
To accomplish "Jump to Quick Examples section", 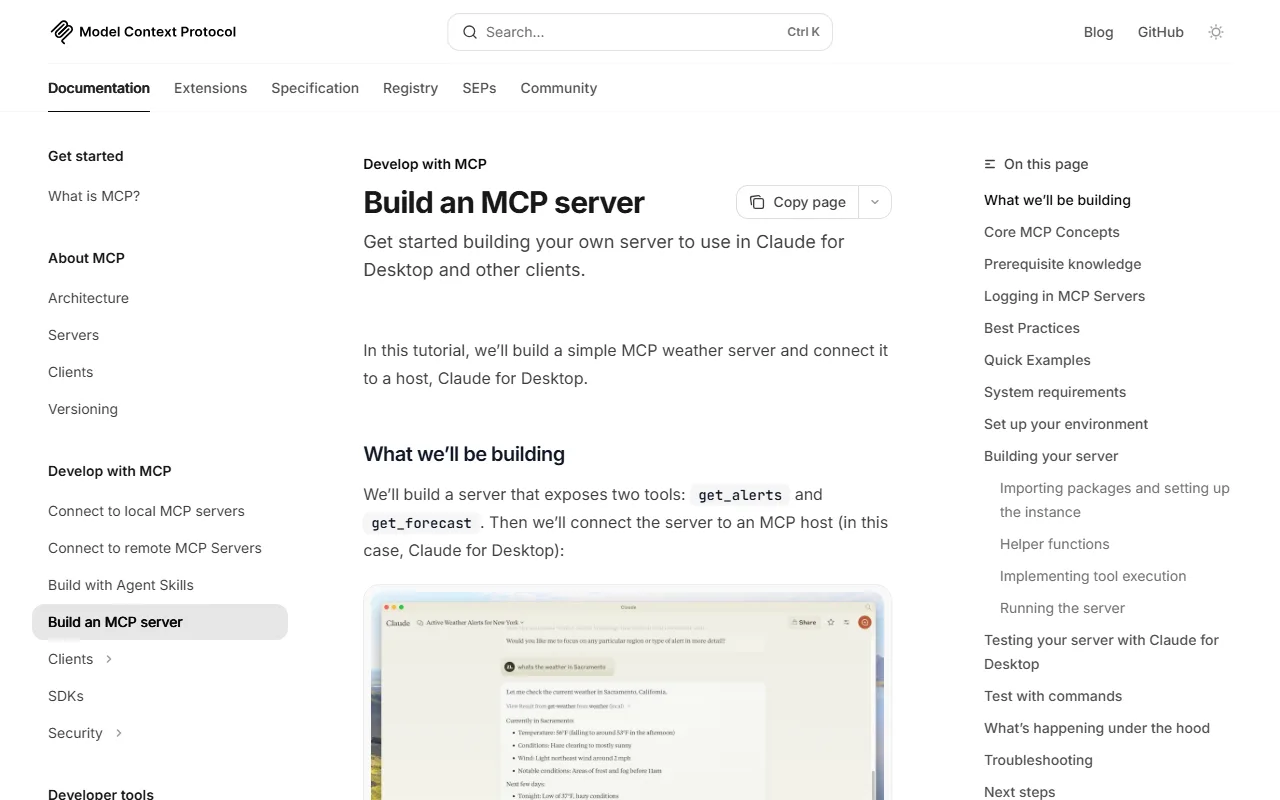I will 1037,360.
